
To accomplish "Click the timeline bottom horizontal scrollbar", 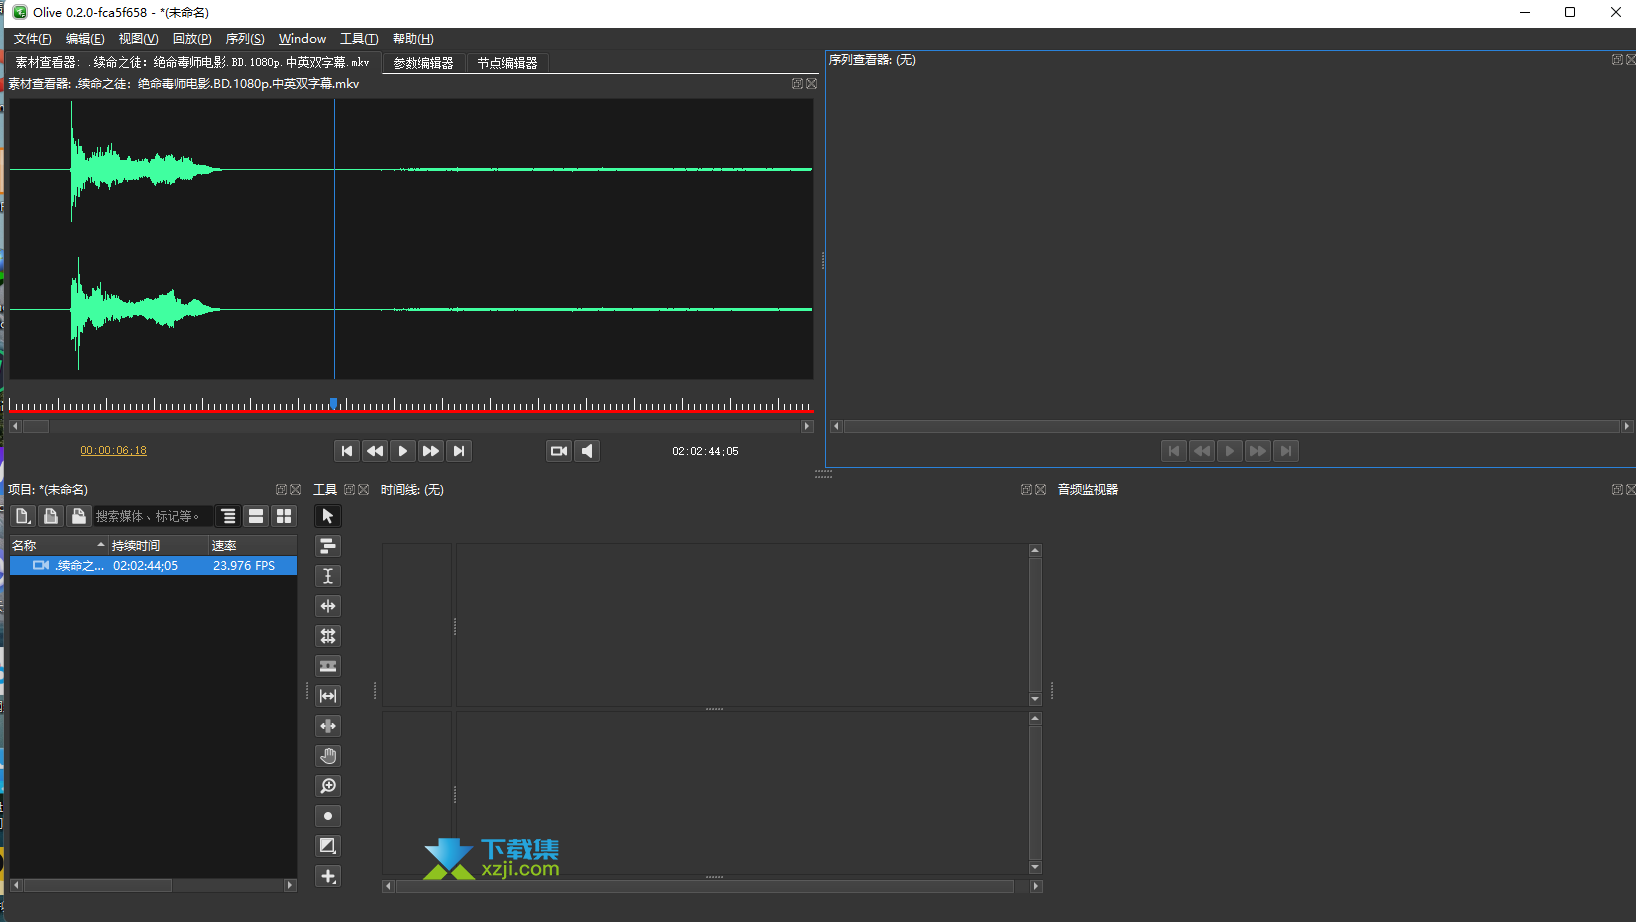I will (705, 886).
